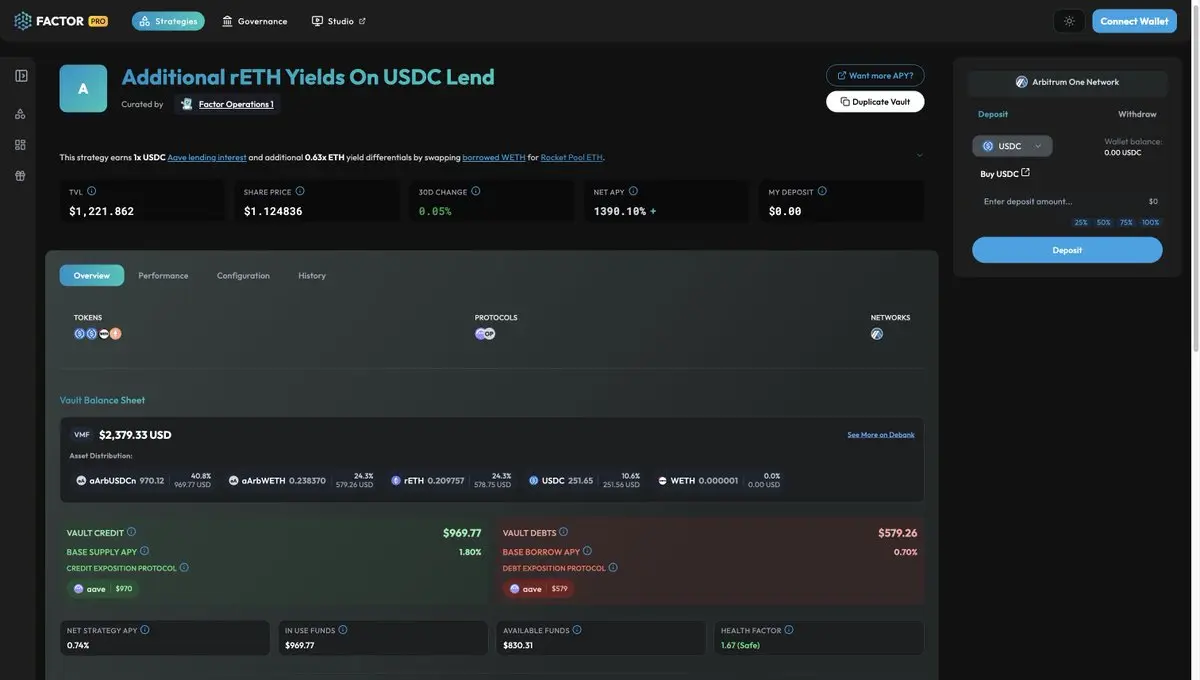The width and height of the screenshot is (1200, 680).
Task: Show the Debt Exposition Protocol info icon
Action: click(x=613, y=567)
